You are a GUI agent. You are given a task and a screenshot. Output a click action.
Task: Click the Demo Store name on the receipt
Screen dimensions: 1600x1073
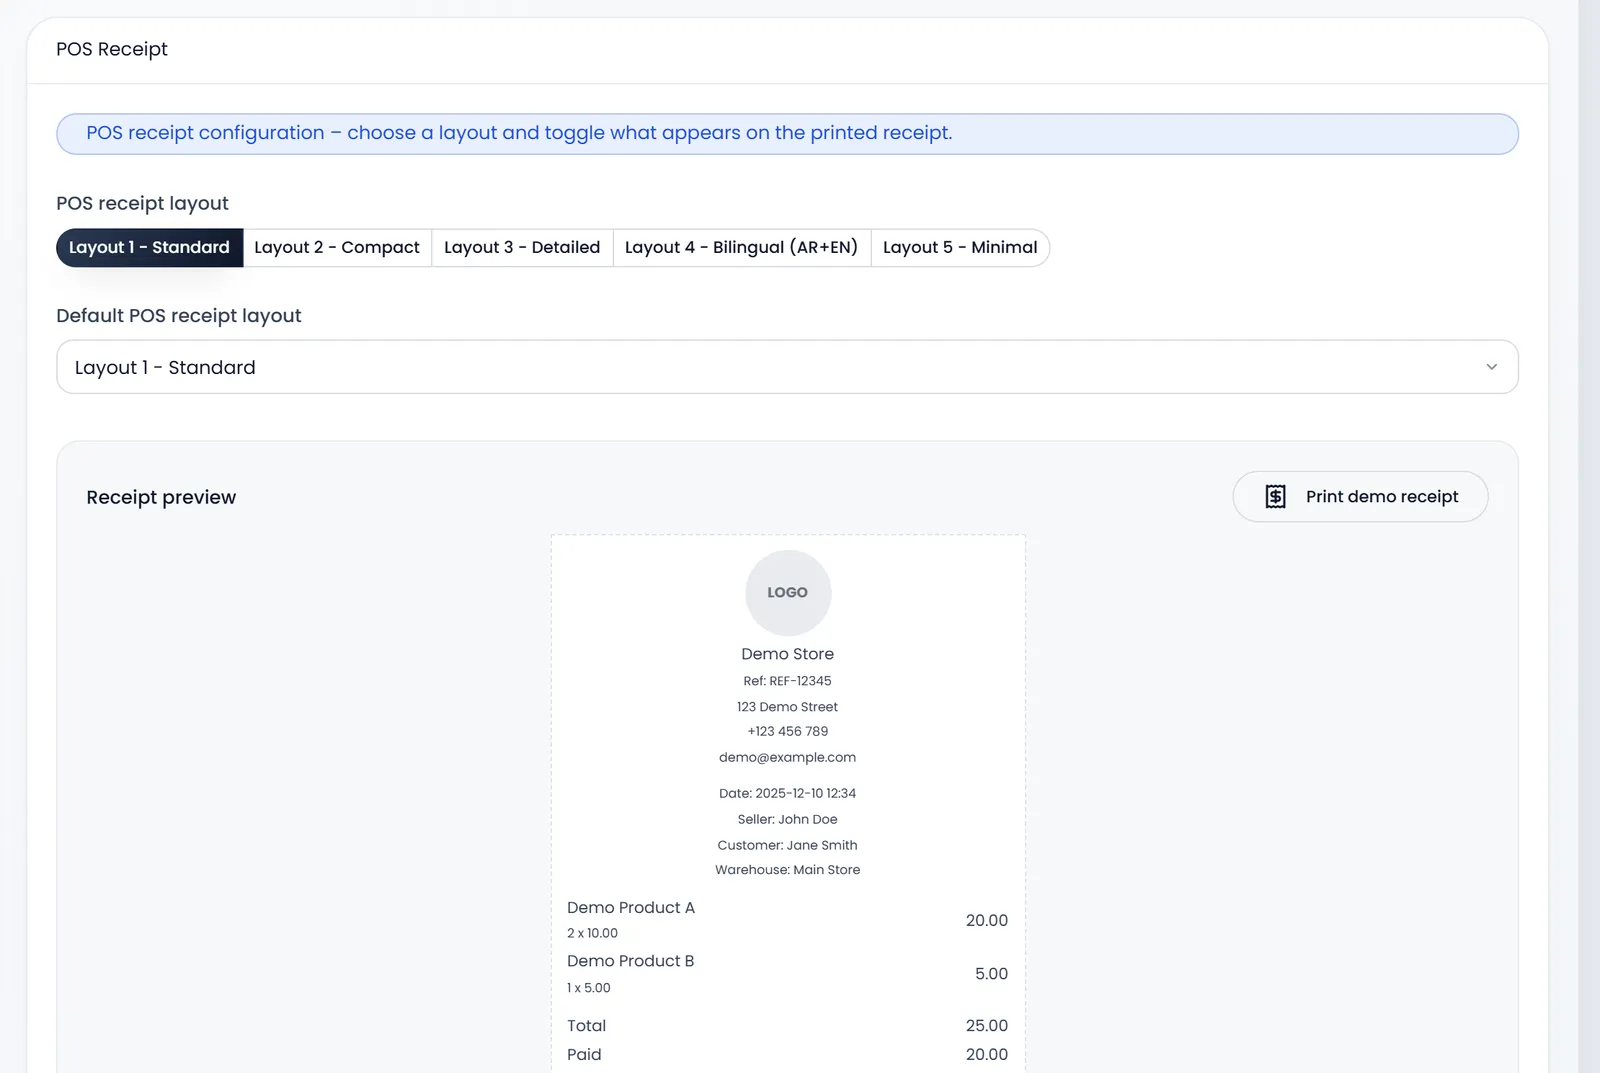coord(788,654)
